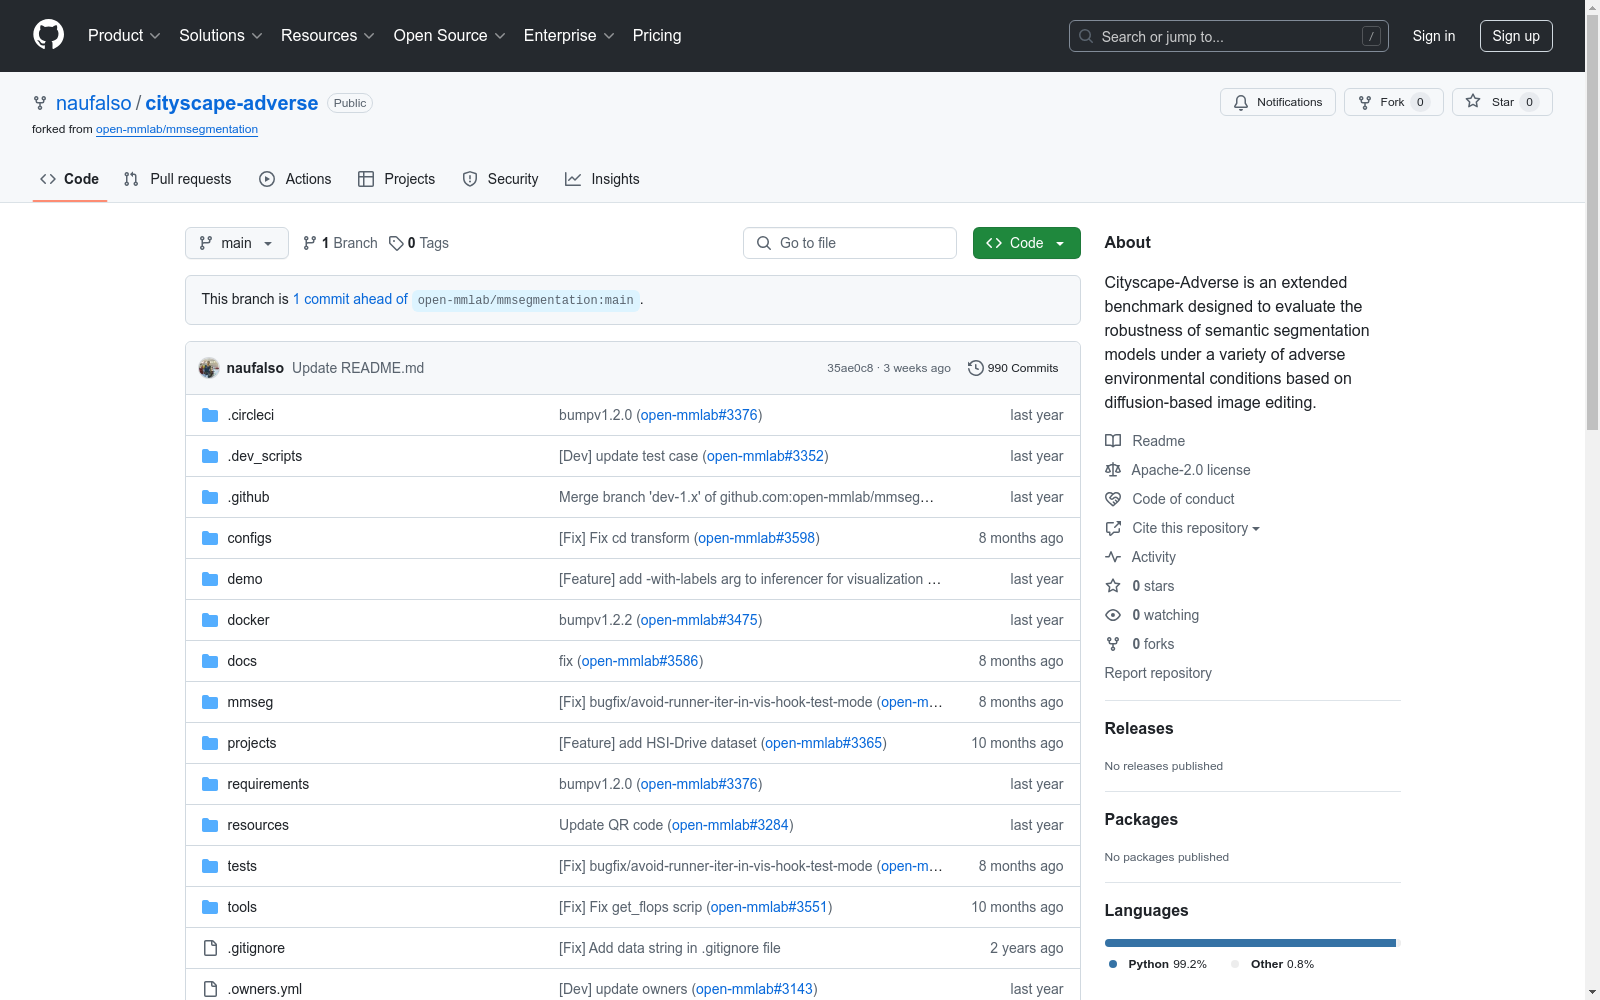Click the Activity pulse icon
Image resolution: width=1600 pixels, height=1000 pixels.
pyautogui.click(x=1113, y=557)
